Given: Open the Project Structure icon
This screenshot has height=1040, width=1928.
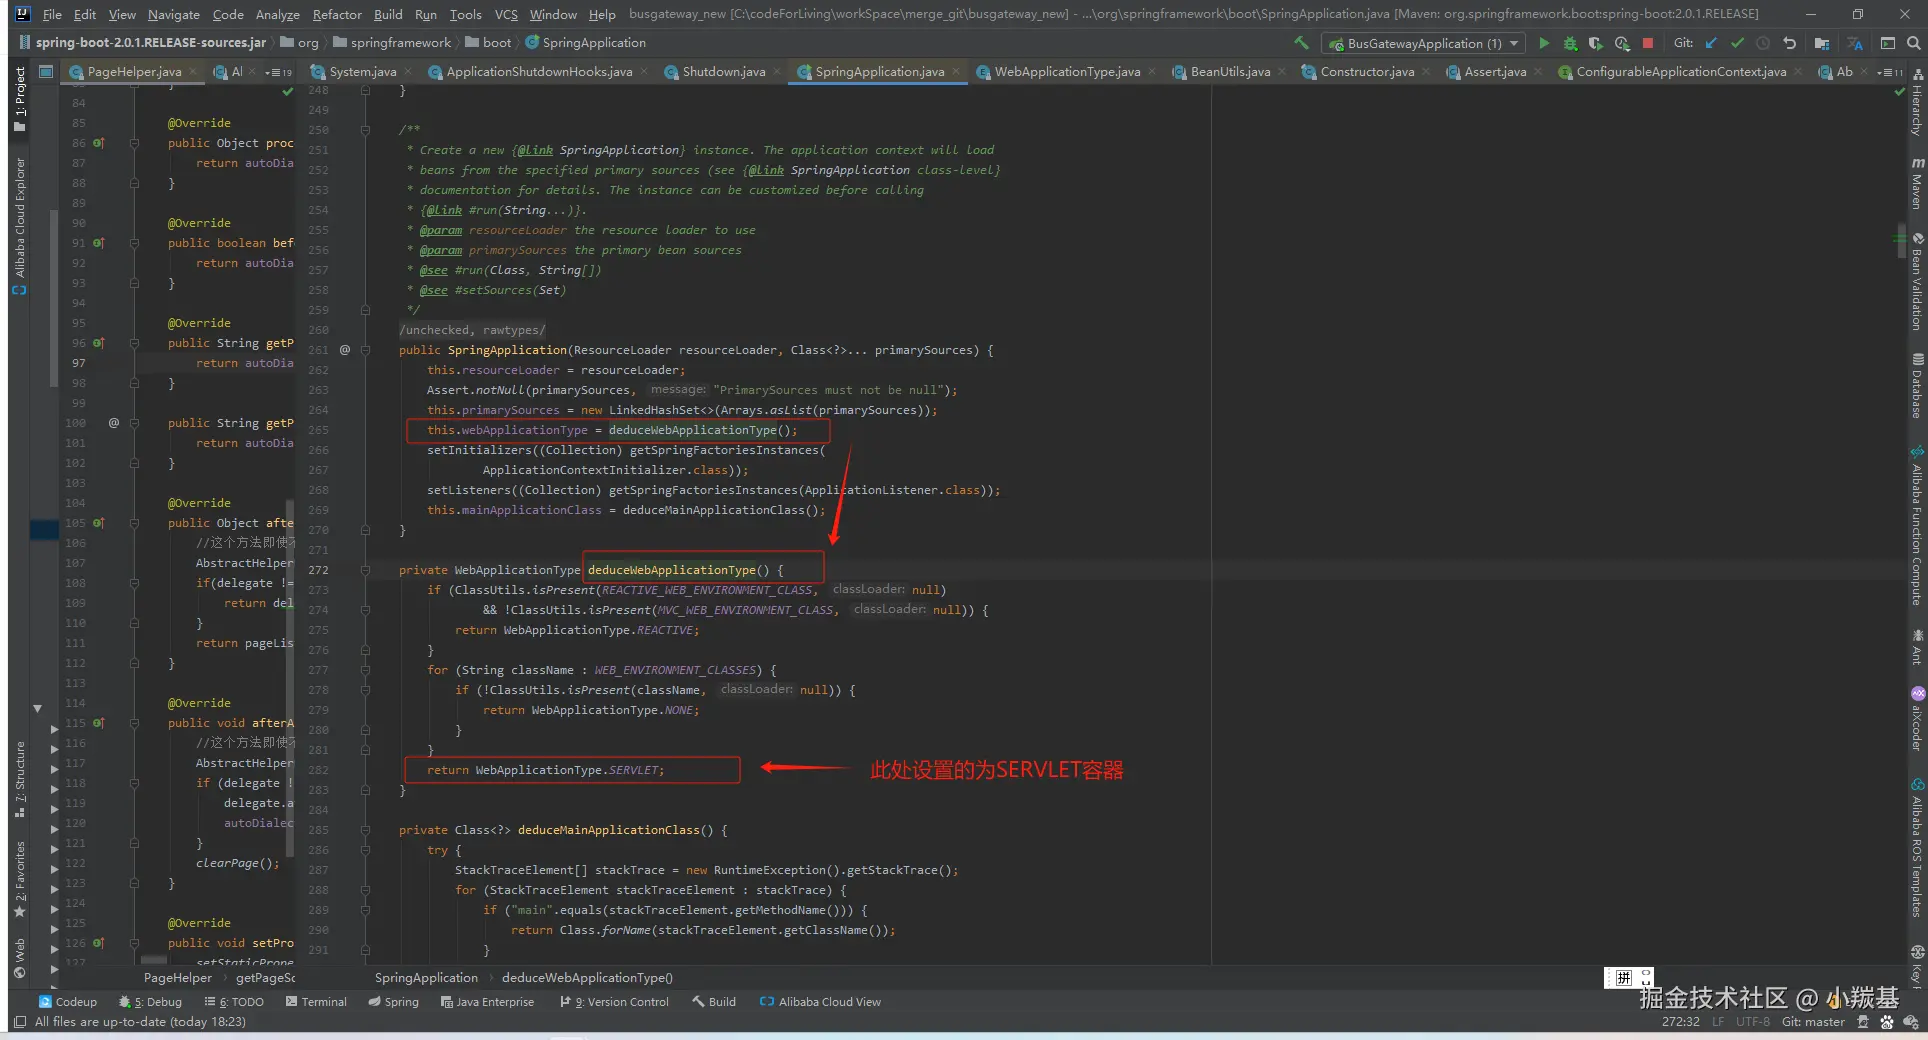Looking at the screenshot, I should coord(1822,43).
